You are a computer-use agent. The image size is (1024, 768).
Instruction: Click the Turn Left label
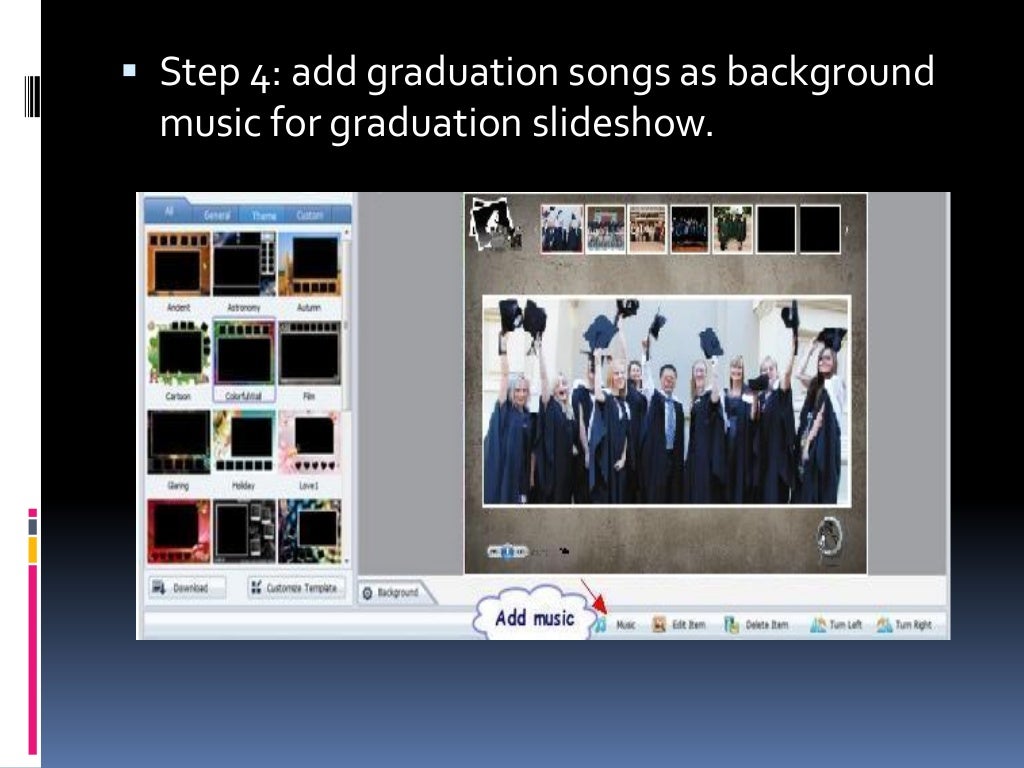click(x=846, y=625)
